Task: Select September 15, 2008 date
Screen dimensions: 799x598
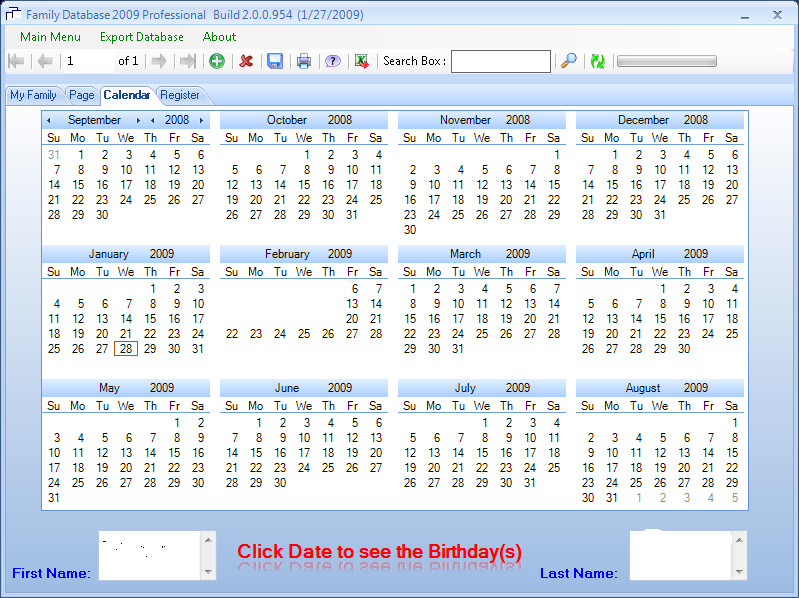Action: tap(78, 185)
